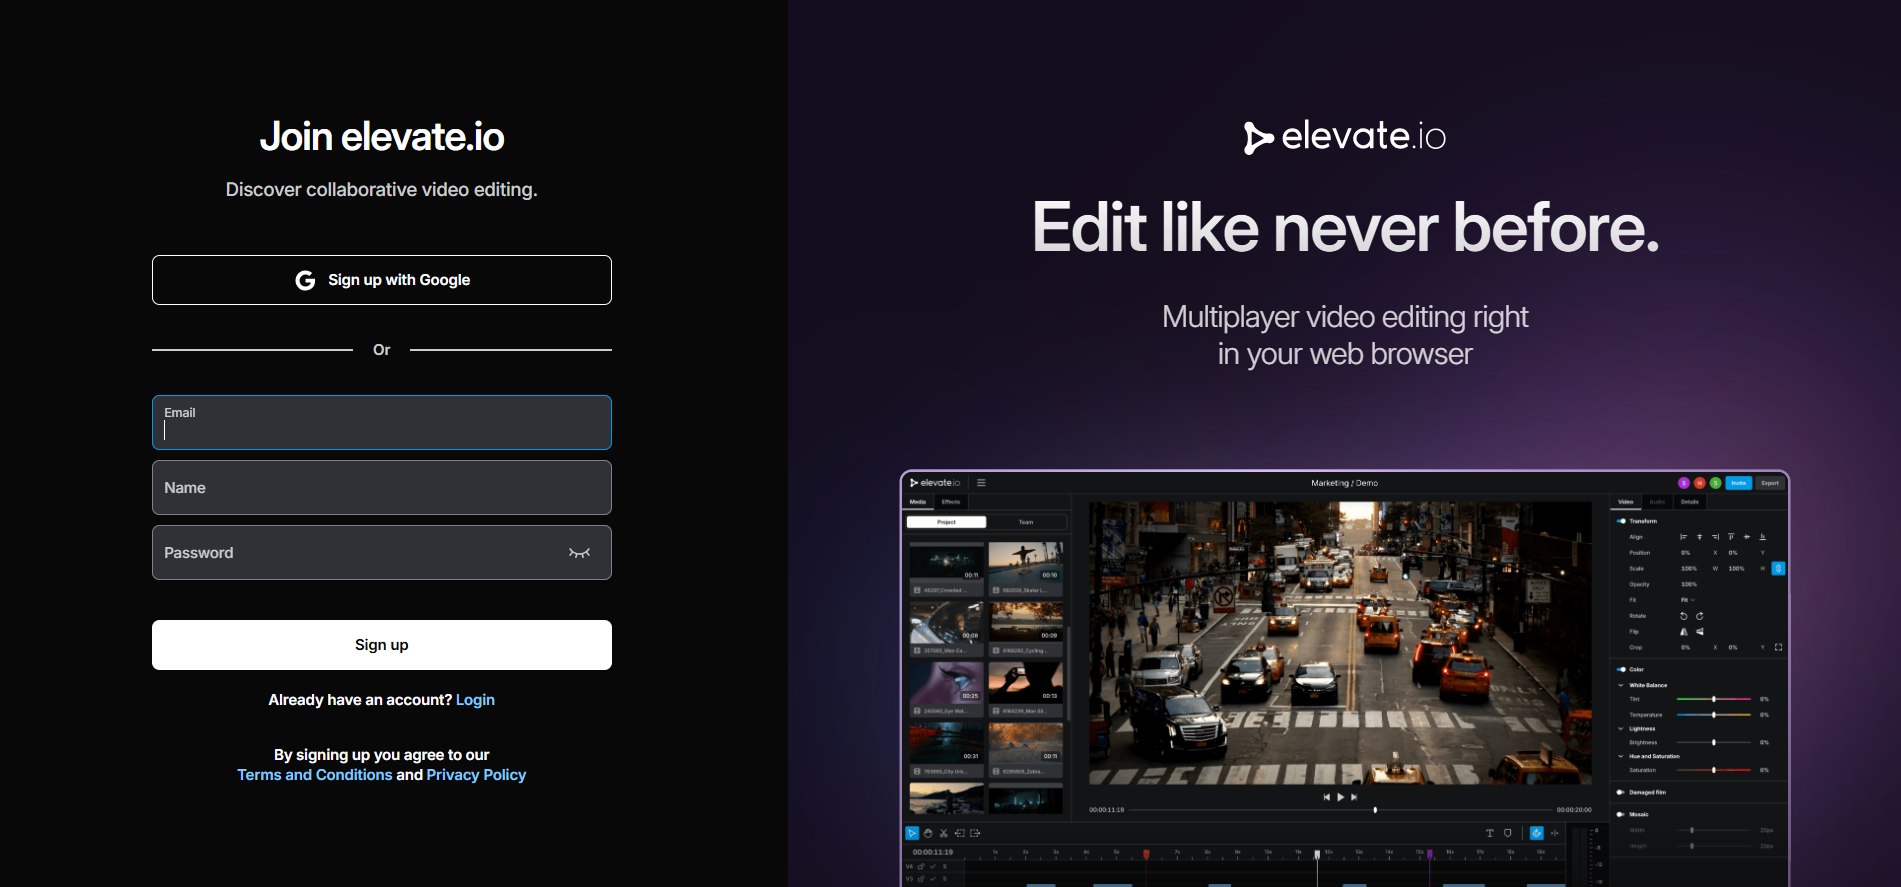The width and height of the screenshot is (1901, 887).
Task: Open the Terms and Conditions link
Action: (x=314, y=775)
